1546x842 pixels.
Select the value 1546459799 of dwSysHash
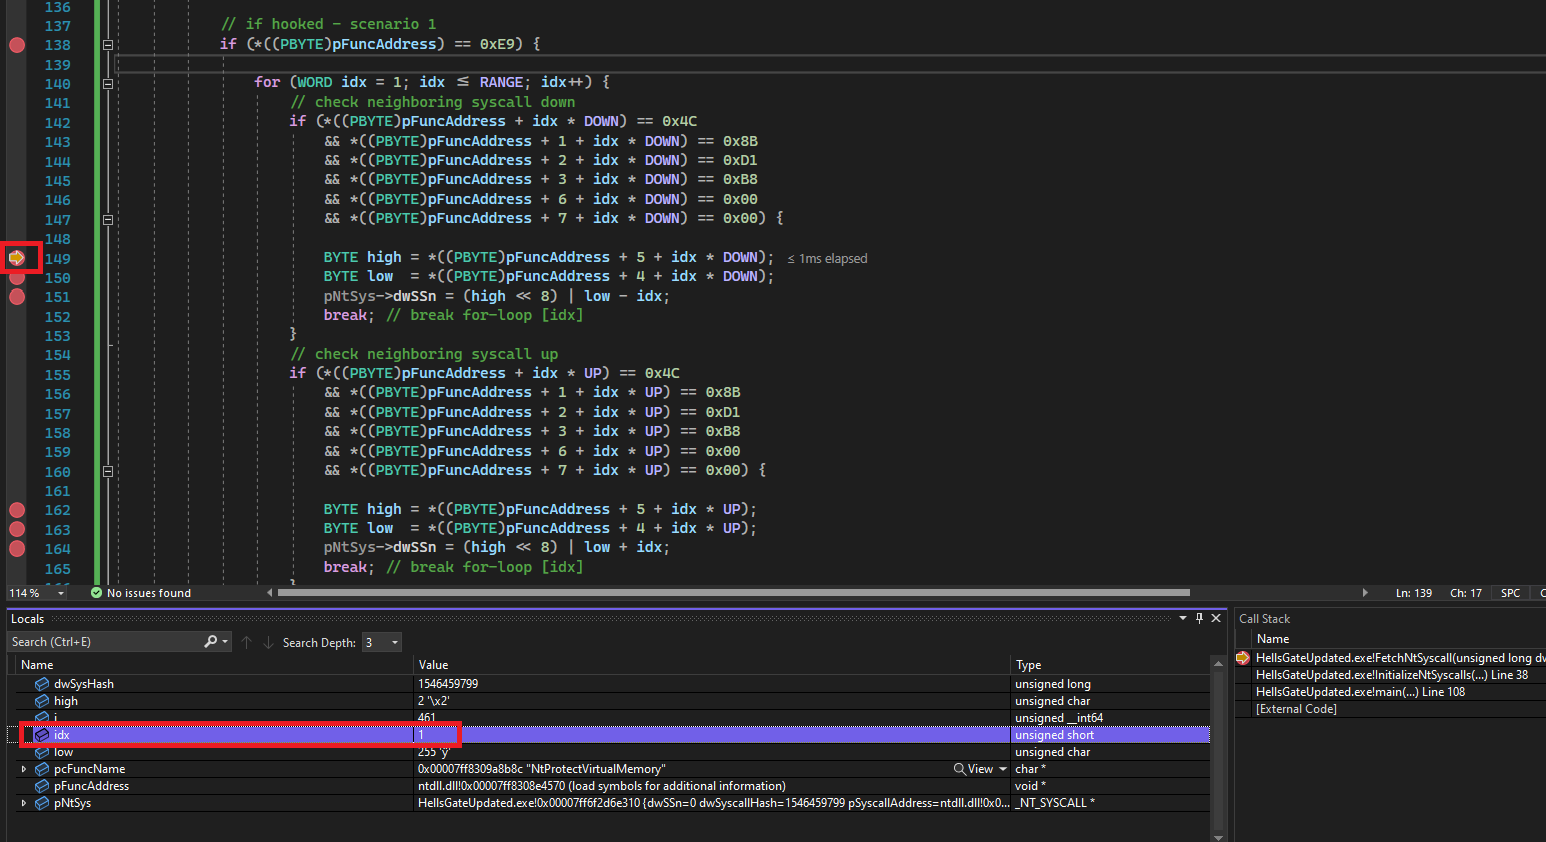click(448, 684)
